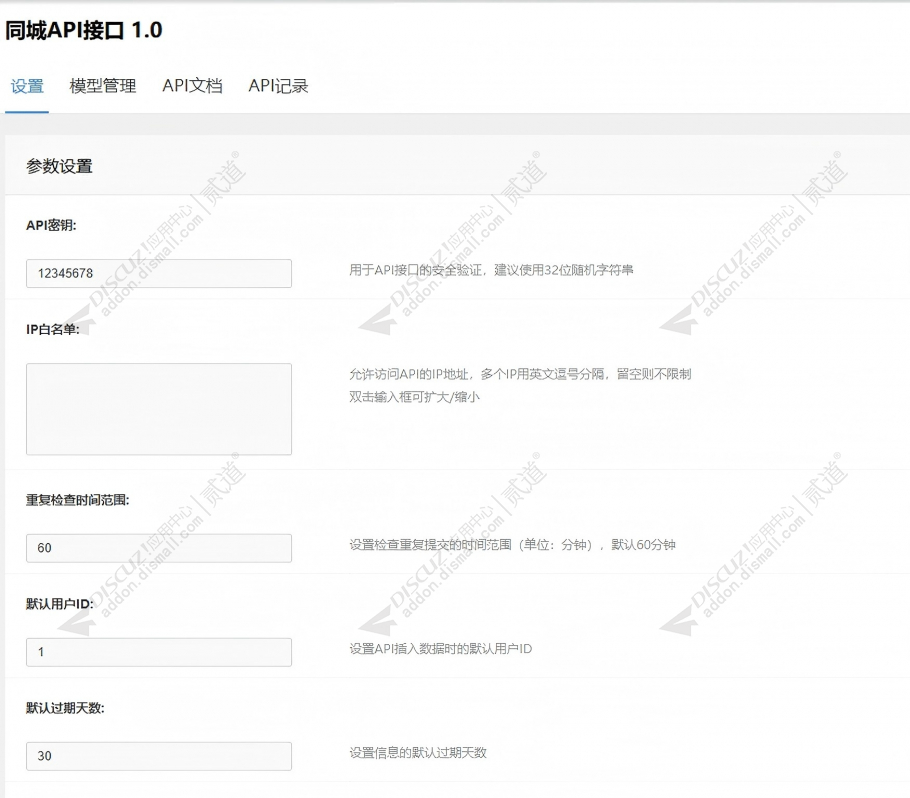Open the 设置 tab
Image resolution: width=910 pixels, height=798 pixels.
click(27, 86)
